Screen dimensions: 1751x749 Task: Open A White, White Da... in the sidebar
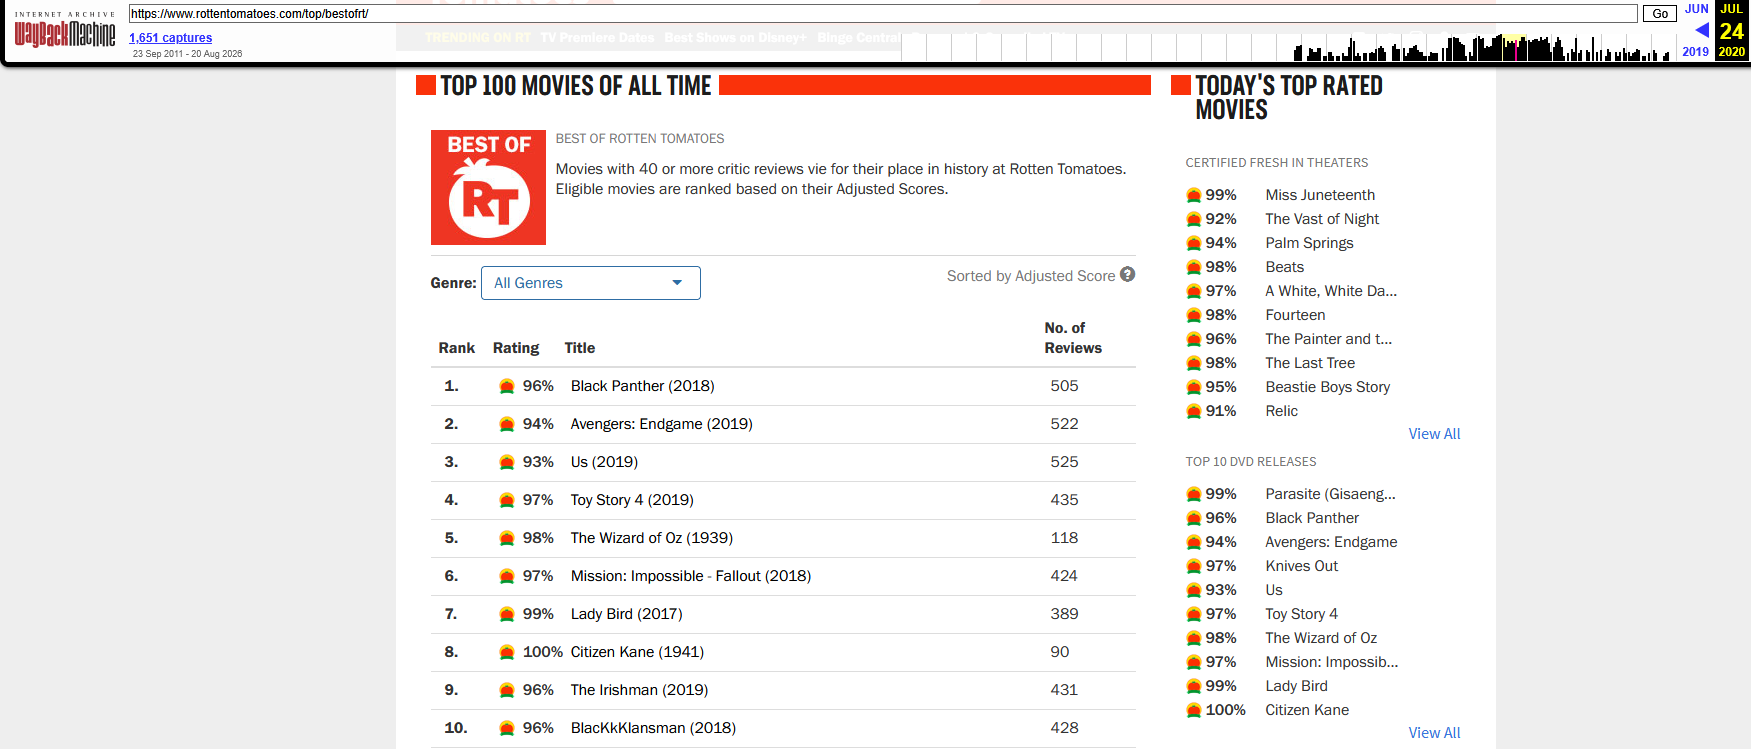1331,291
